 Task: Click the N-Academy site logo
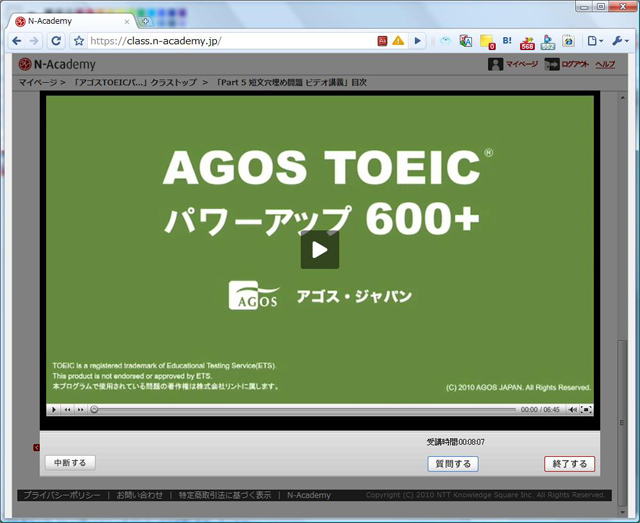(x=57, y=64)
